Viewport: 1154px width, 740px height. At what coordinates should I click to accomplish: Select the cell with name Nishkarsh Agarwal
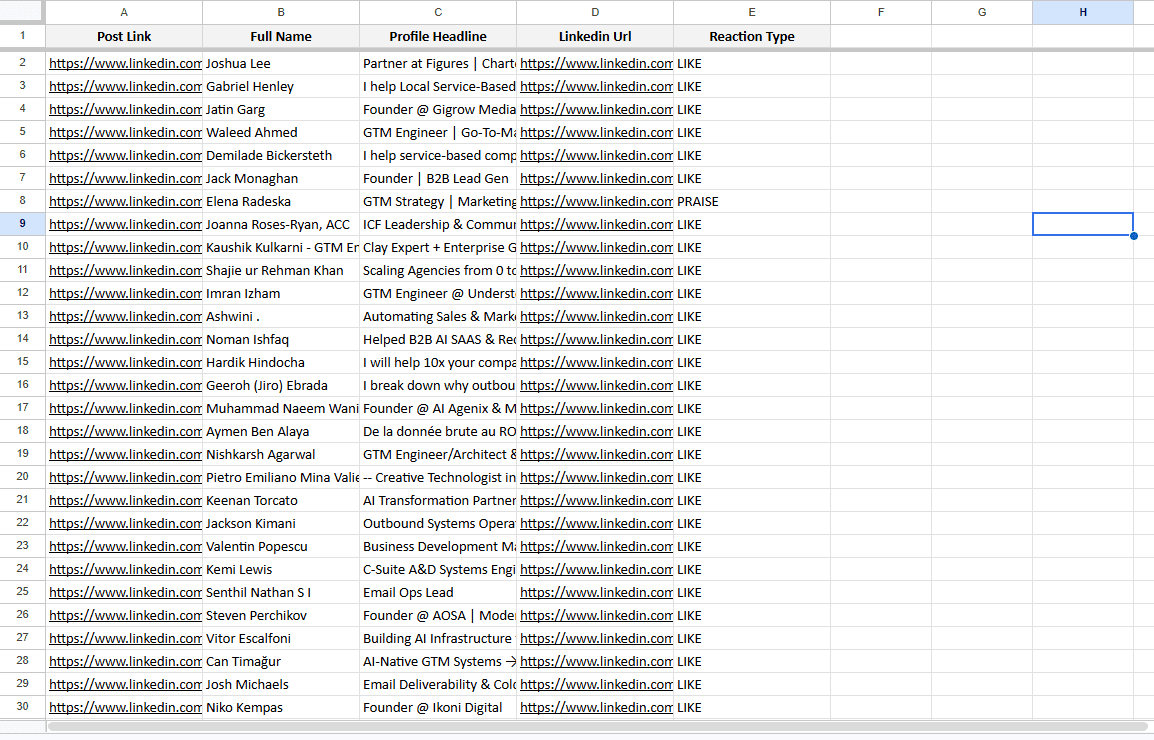[x=281, y=454]
